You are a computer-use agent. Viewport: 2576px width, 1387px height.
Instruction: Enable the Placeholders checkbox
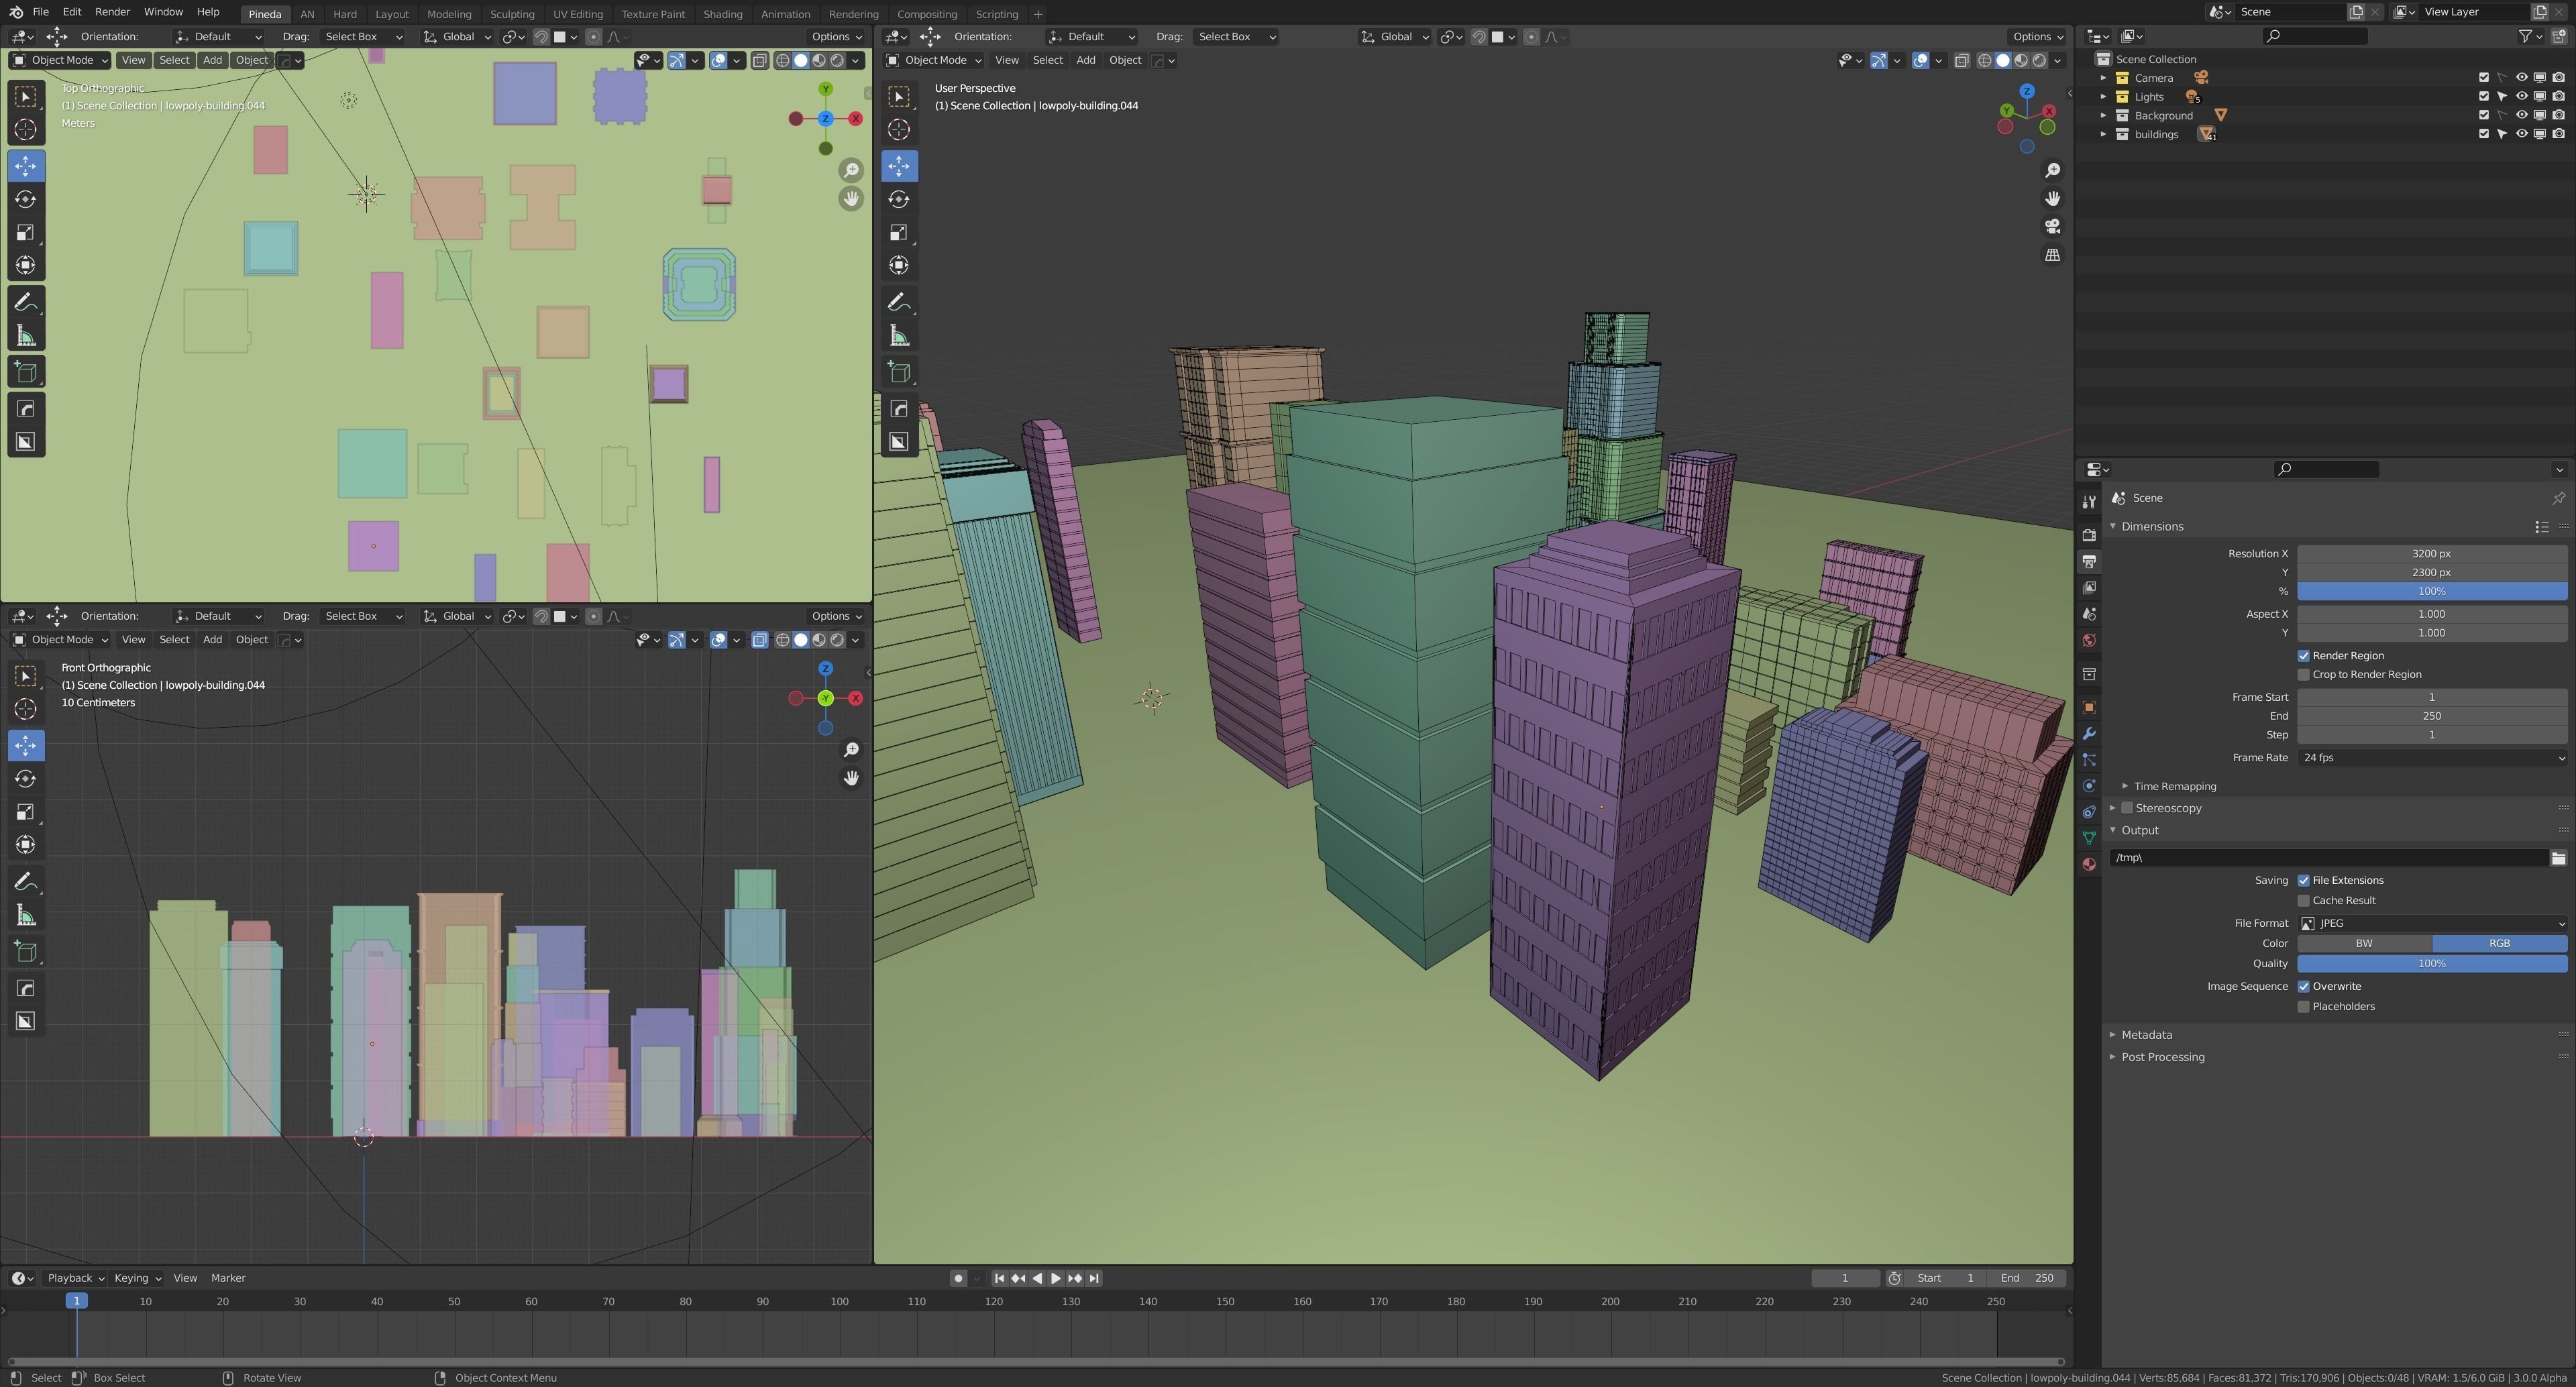[2304, 1007]
